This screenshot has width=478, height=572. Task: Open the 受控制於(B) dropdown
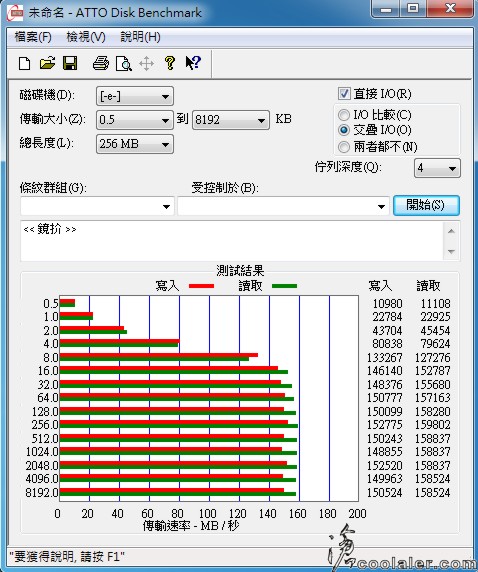click(x=283, y=206)
